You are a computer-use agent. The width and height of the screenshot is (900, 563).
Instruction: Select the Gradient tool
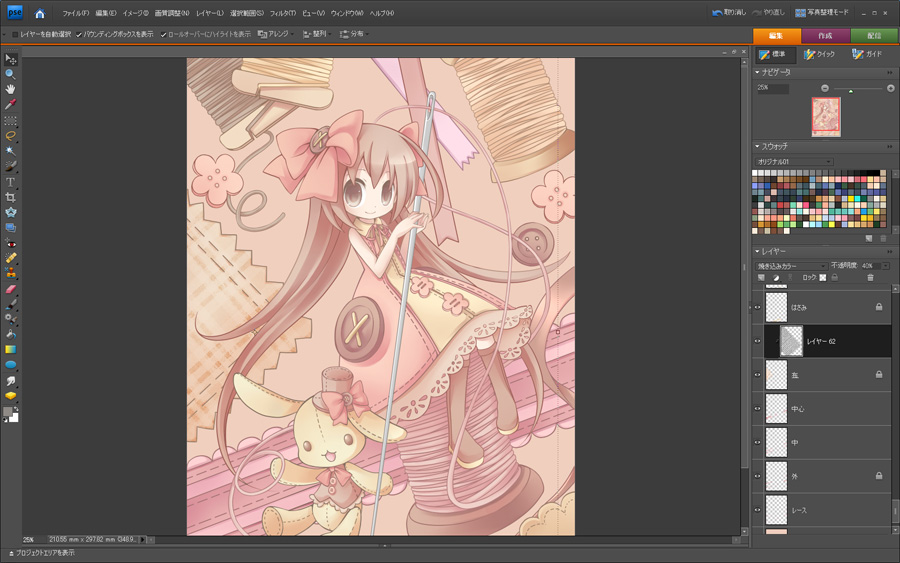pyautogui.click(x=10, y=350)
